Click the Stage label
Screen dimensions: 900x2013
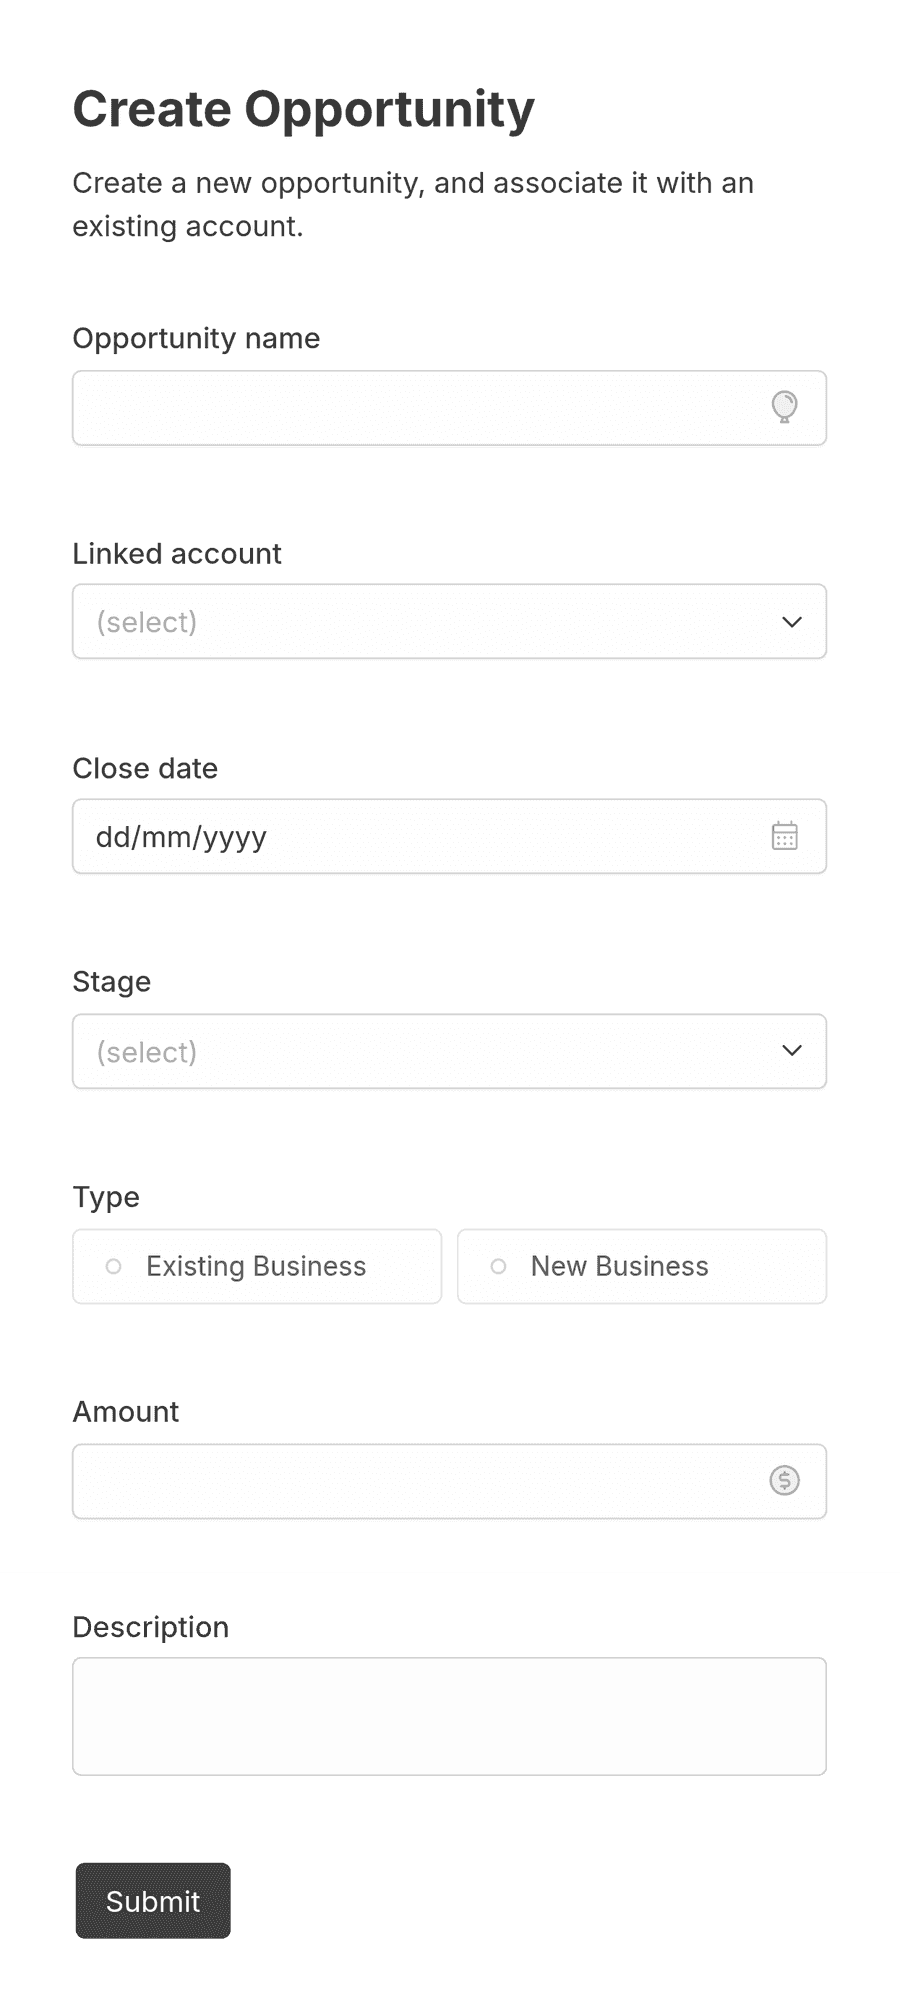(x=112, y=982)
